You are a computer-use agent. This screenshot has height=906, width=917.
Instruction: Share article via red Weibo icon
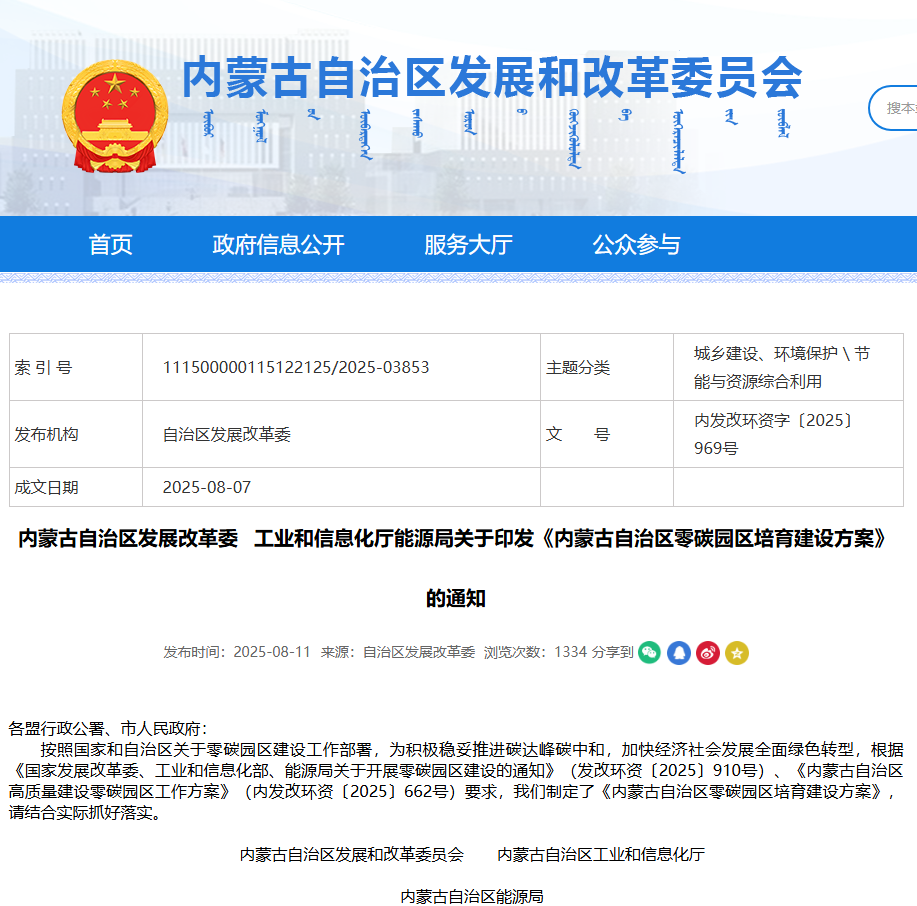pos(708,653)
